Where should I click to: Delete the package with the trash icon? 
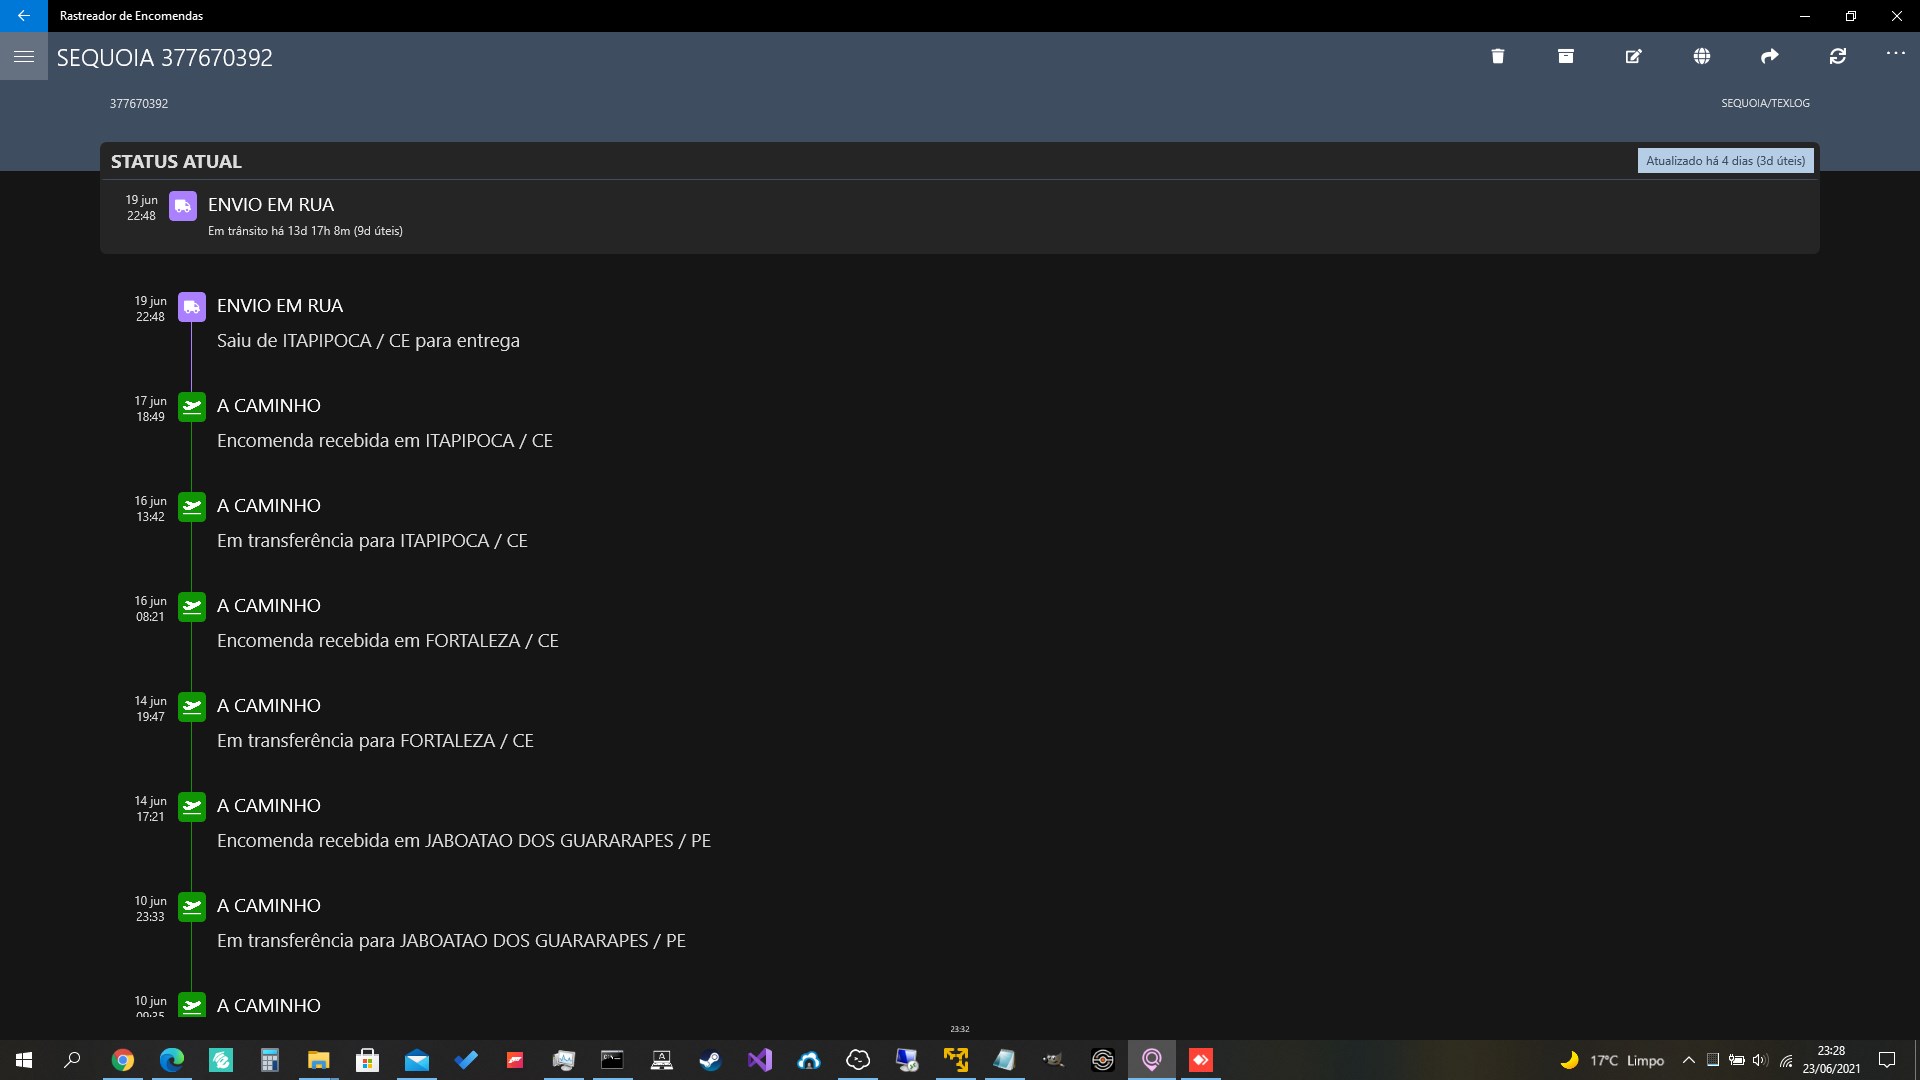pos(1497,56)
